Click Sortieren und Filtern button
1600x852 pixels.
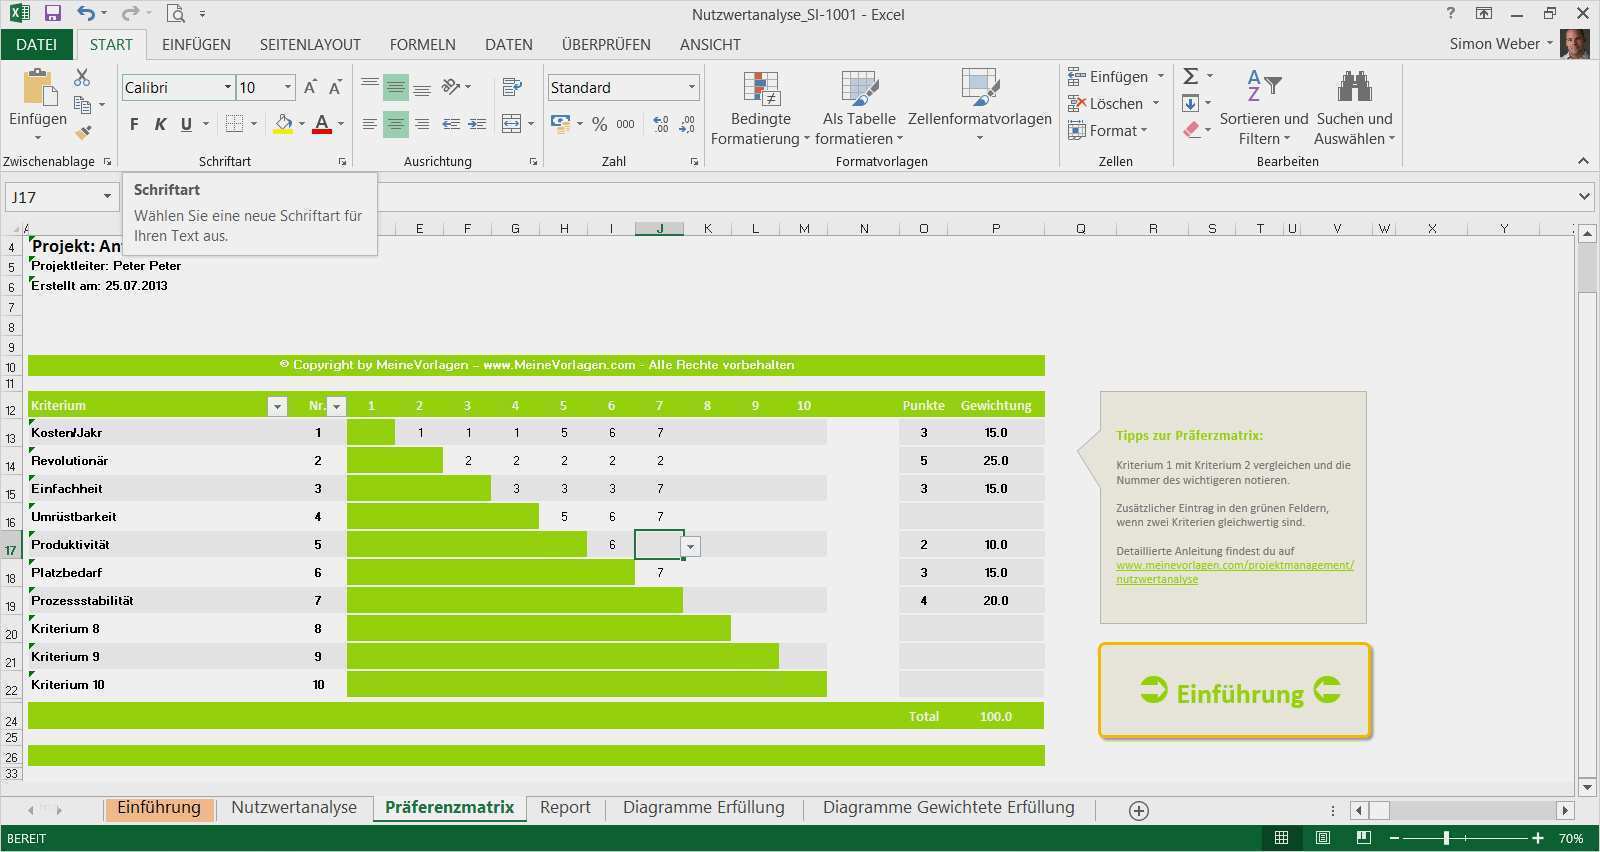tap(1264, 108)
